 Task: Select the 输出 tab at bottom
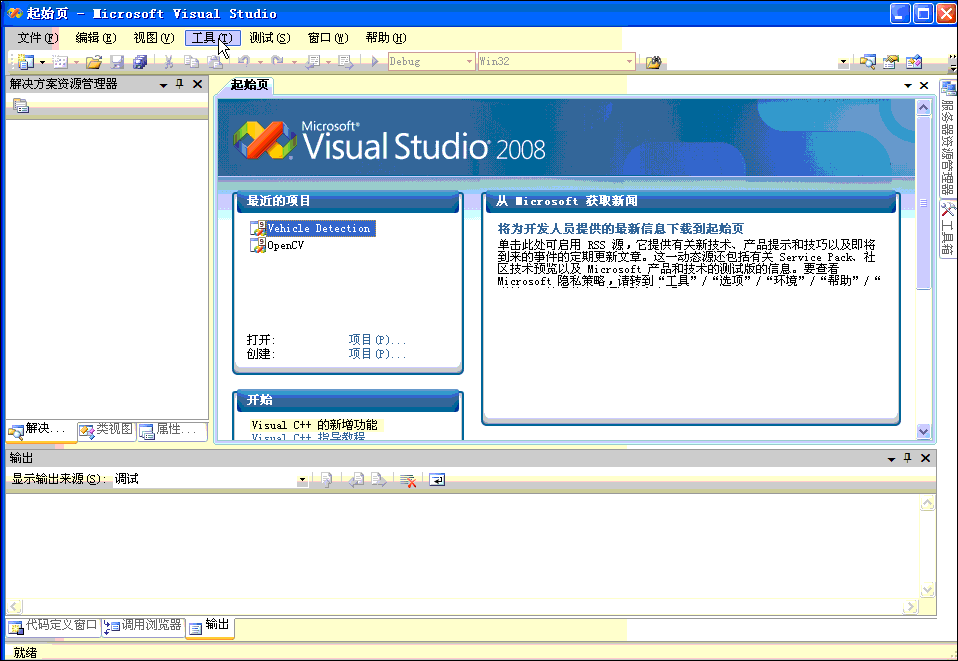point(210,626)
